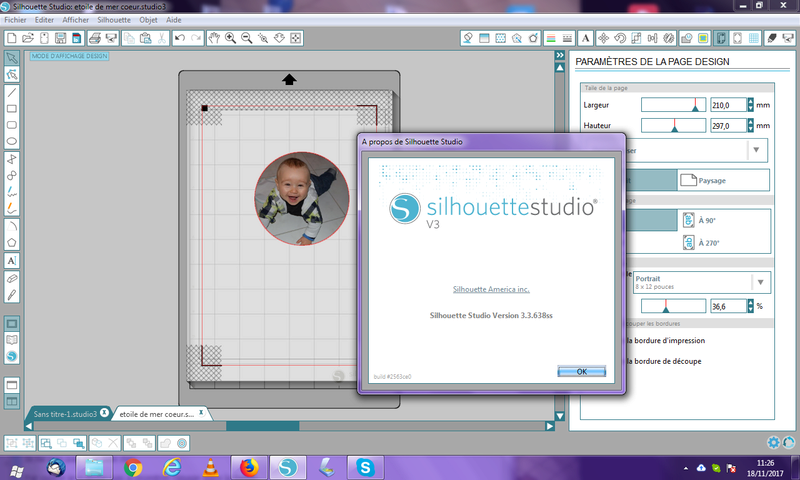Image resolution: width=800 pixels, height=480 pixels.
Task: Open Firefox from the taskbar
Action: (x=249, y=468)
